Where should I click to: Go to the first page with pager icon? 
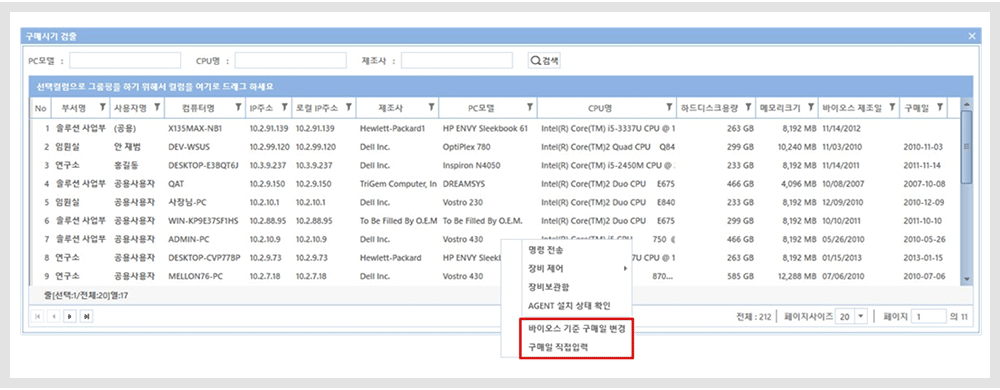coord(39,316)
